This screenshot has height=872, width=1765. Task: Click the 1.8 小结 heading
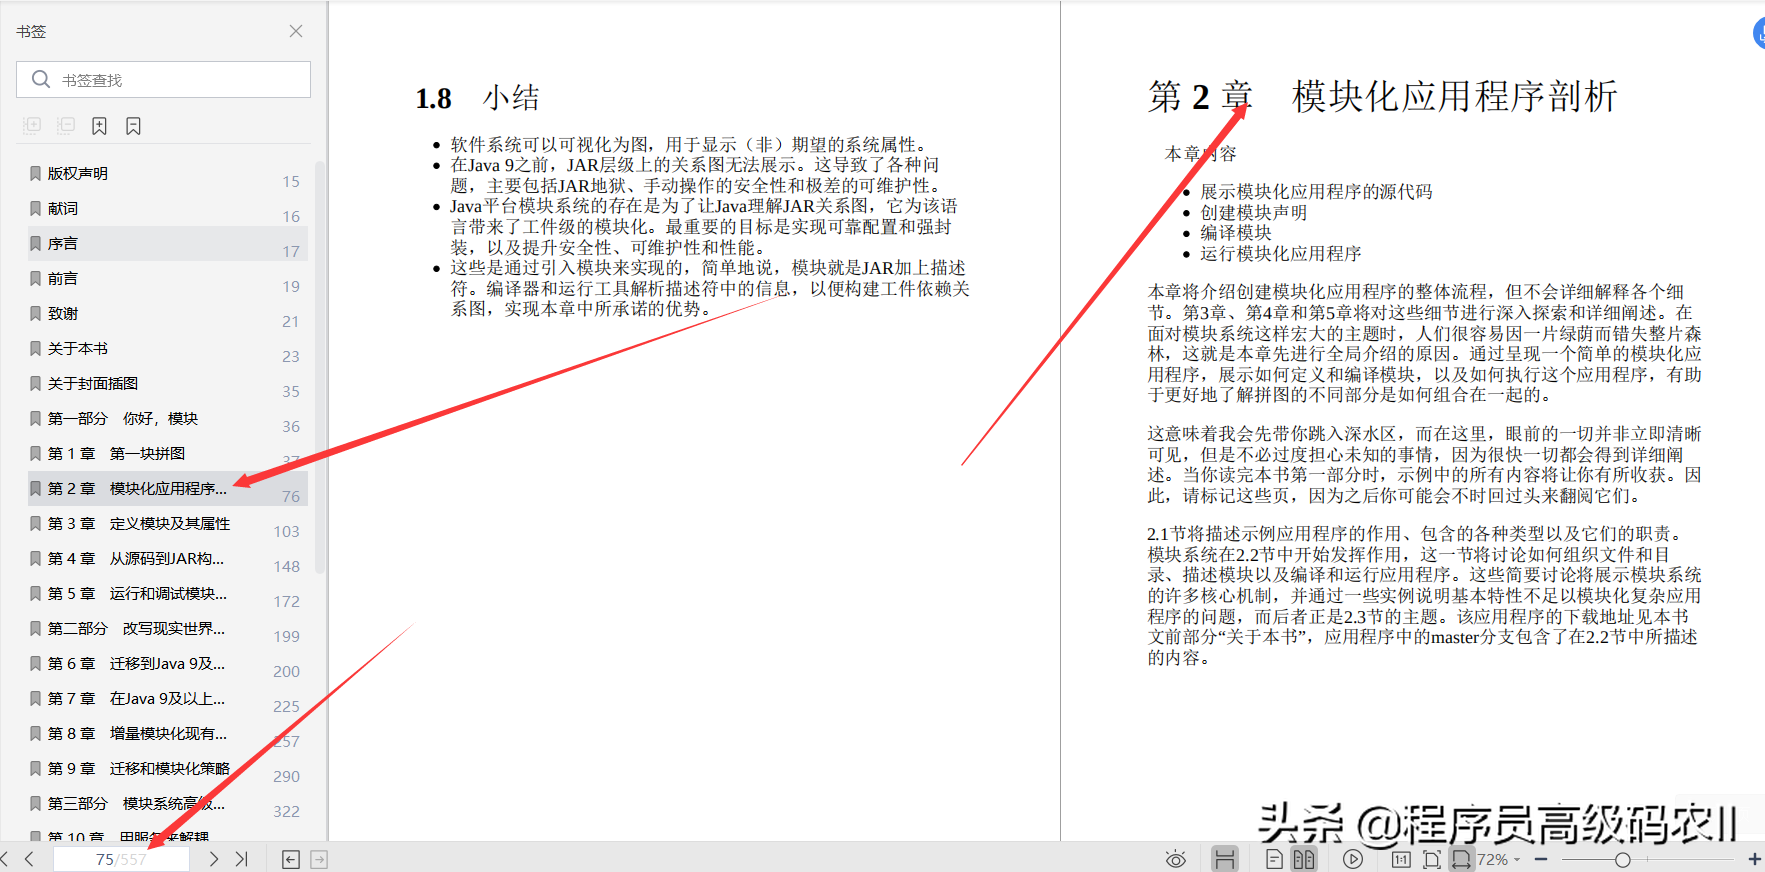tap(478, 98)
